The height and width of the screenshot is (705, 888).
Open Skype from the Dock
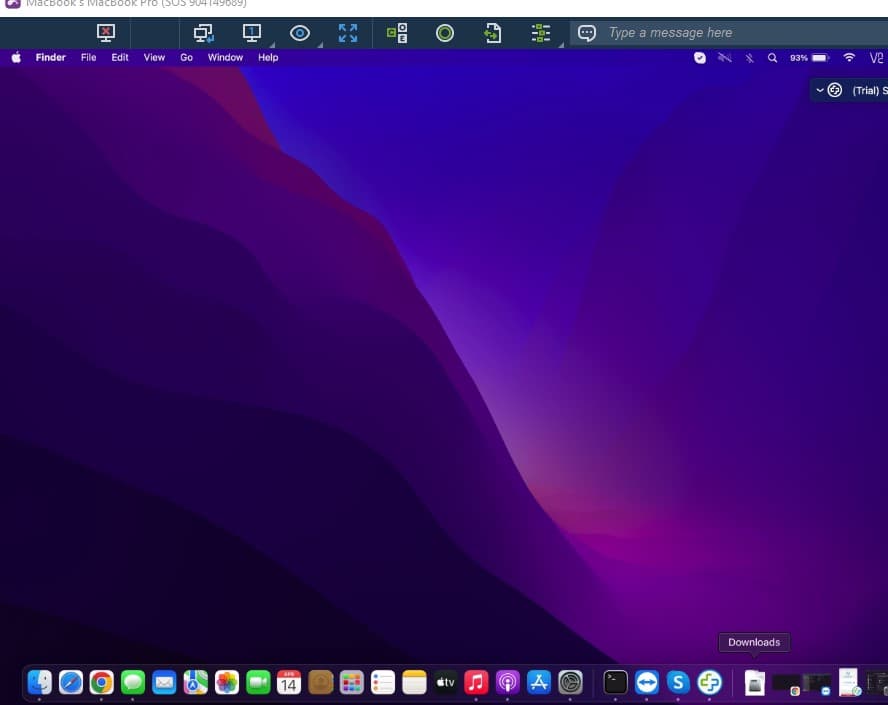678,682
